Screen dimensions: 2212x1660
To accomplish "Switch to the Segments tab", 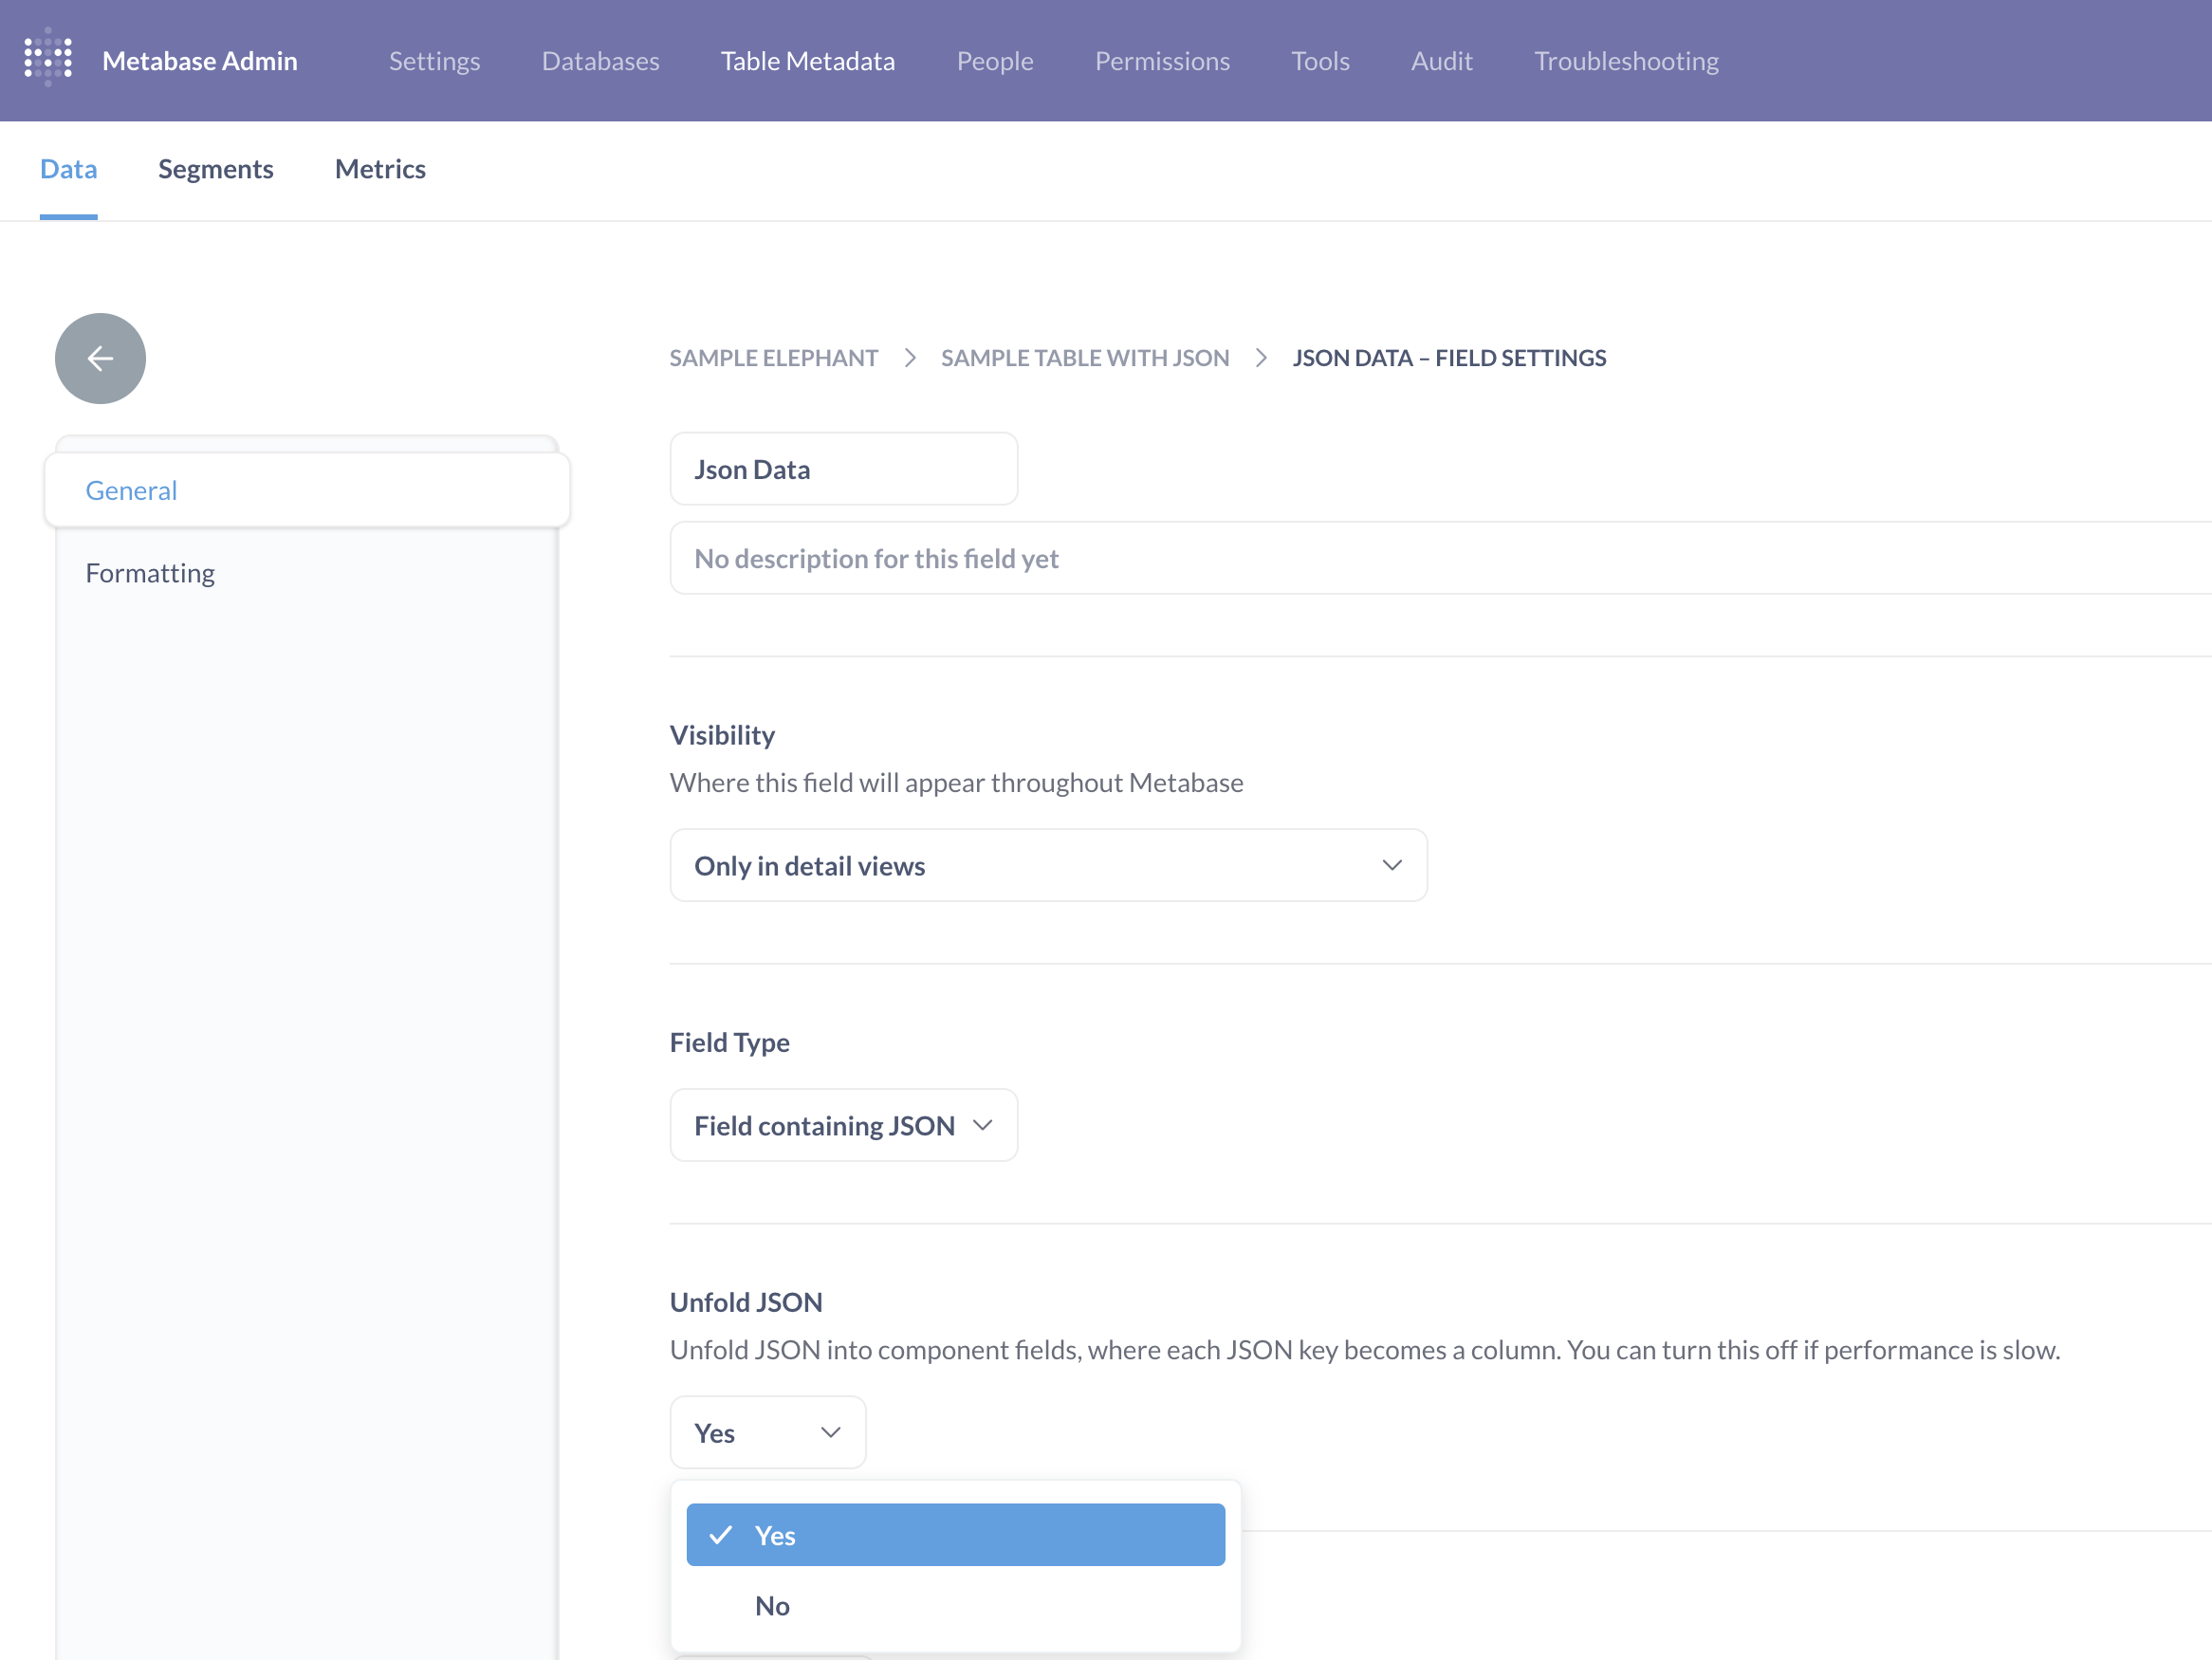I will (x=215, y=169).
